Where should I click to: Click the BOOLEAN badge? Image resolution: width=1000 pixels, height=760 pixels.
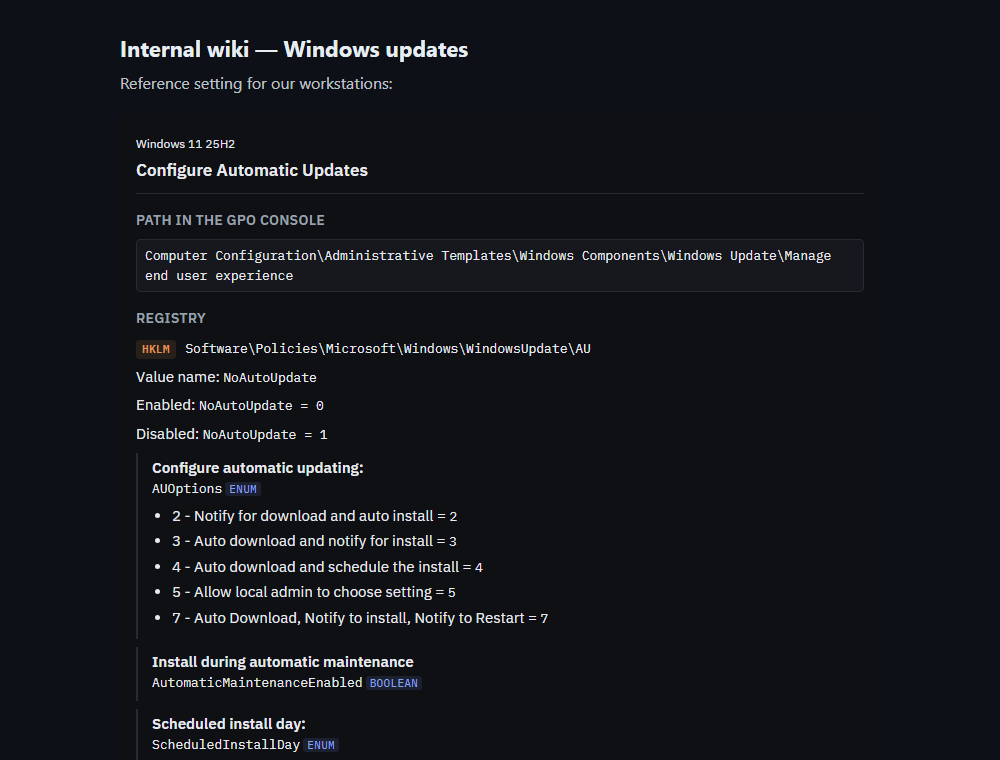pos(393,683)
